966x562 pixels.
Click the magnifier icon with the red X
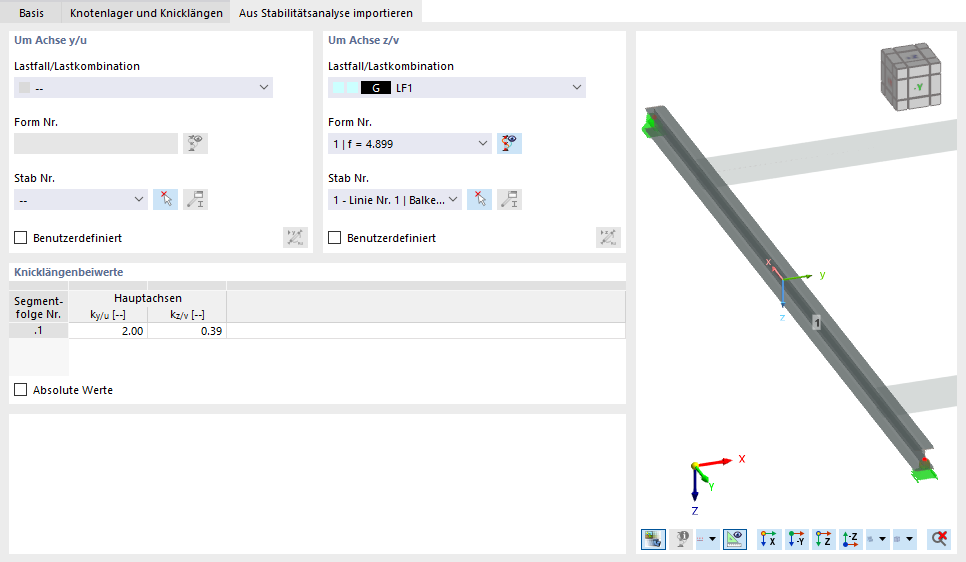(938, 539)
